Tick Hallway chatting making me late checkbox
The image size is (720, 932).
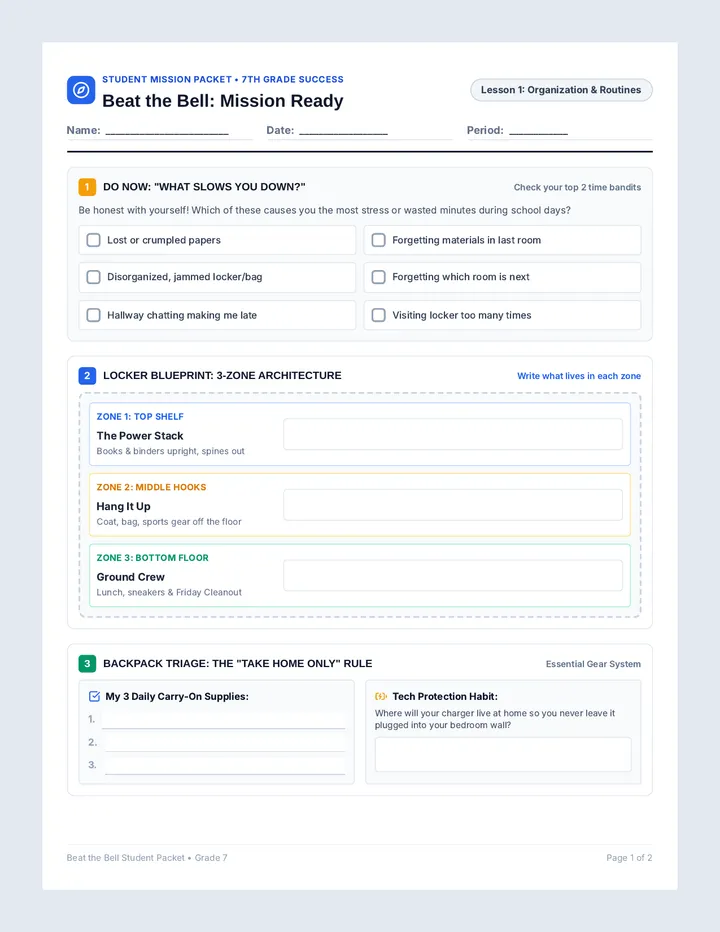93,315
